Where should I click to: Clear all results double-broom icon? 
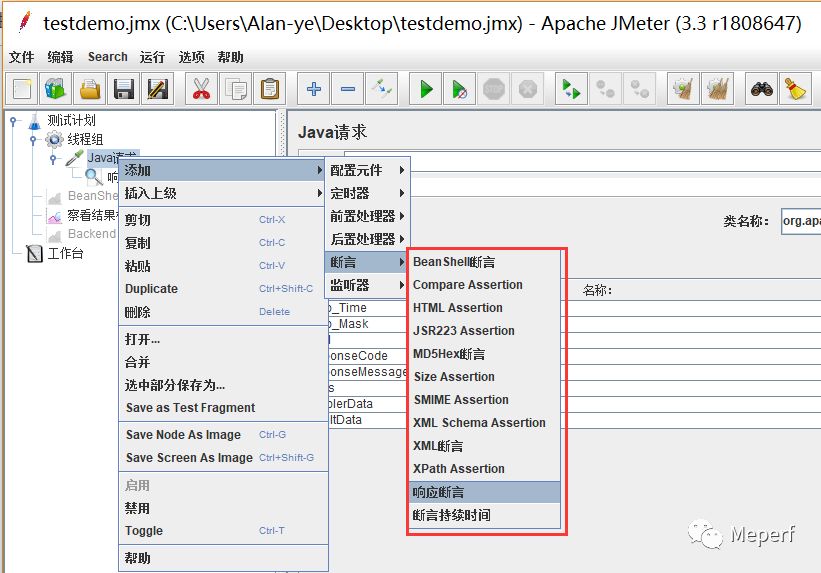717,89
